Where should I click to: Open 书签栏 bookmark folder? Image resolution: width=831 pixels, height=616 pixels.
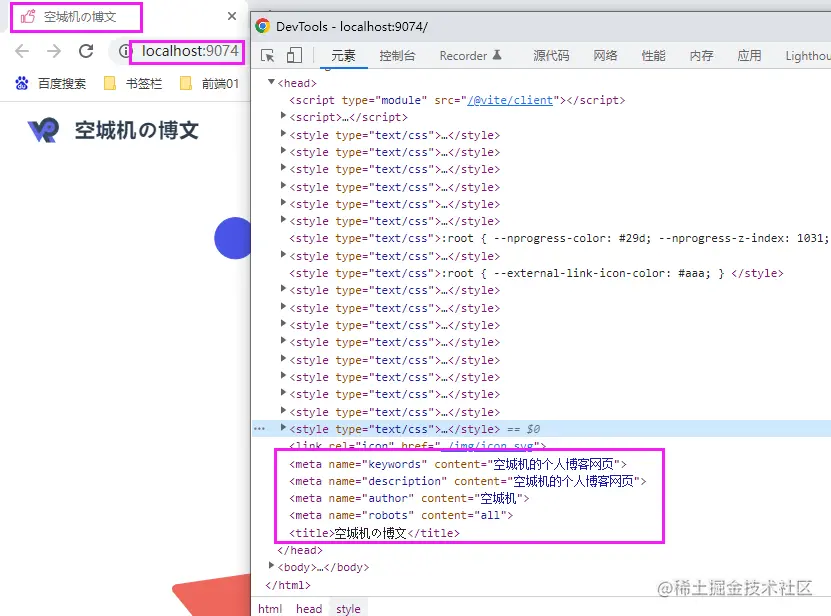(x=132, y=83)
